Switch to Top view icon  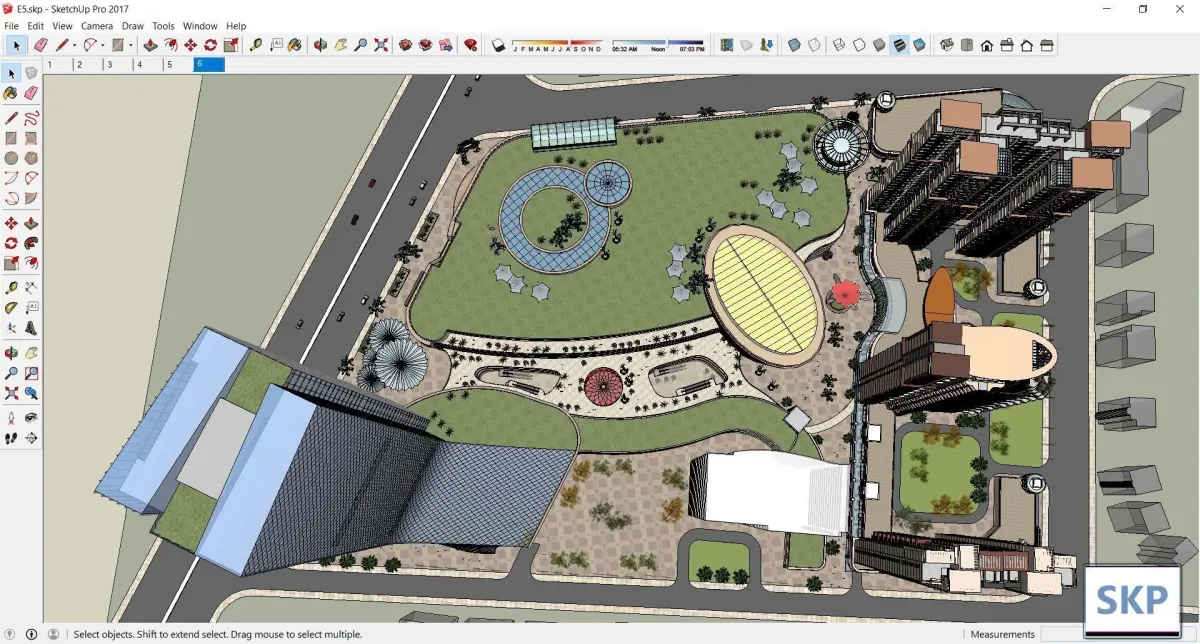[966, 45]
